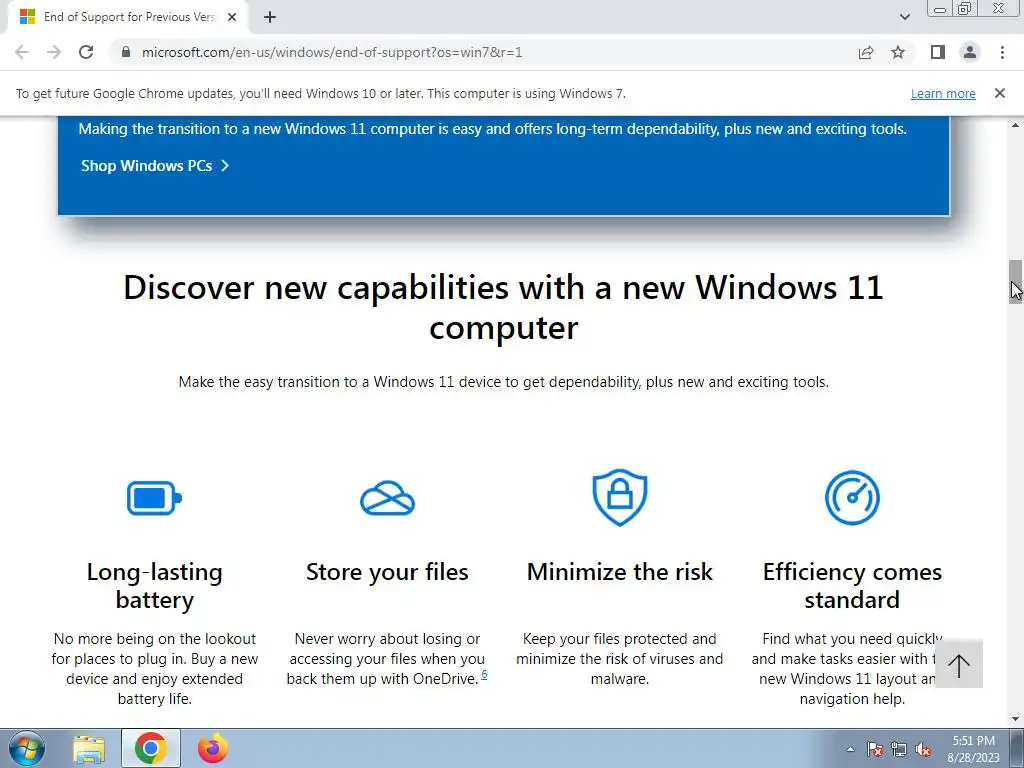Click the Make the easy transition paragraph
1024x768 pixels.
click(504, 382)
